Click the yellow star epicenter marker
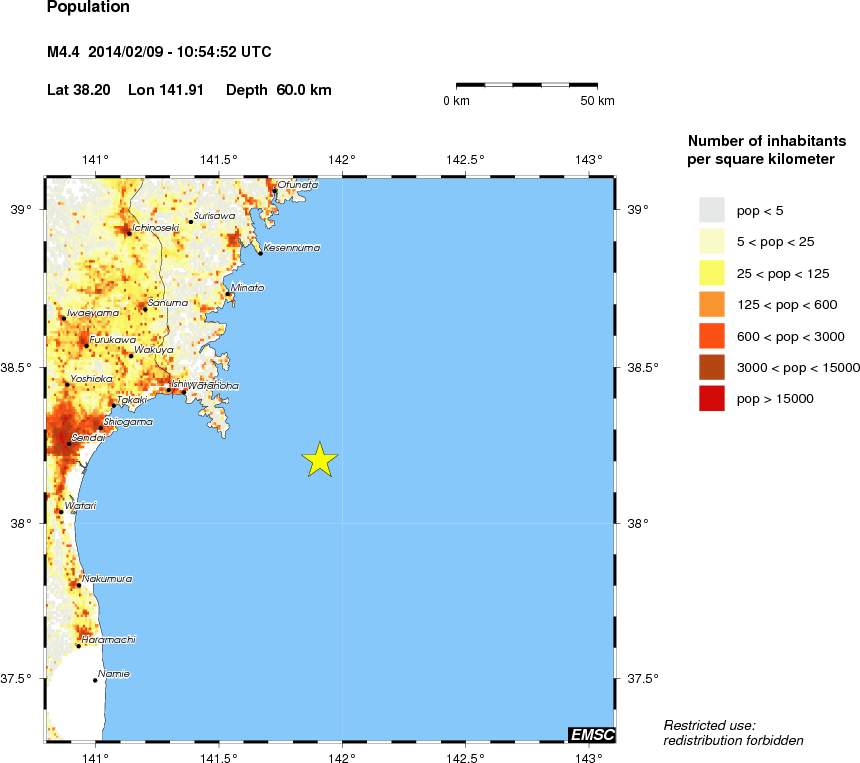This screenshot has height=763, width=860. click(319, 460)
